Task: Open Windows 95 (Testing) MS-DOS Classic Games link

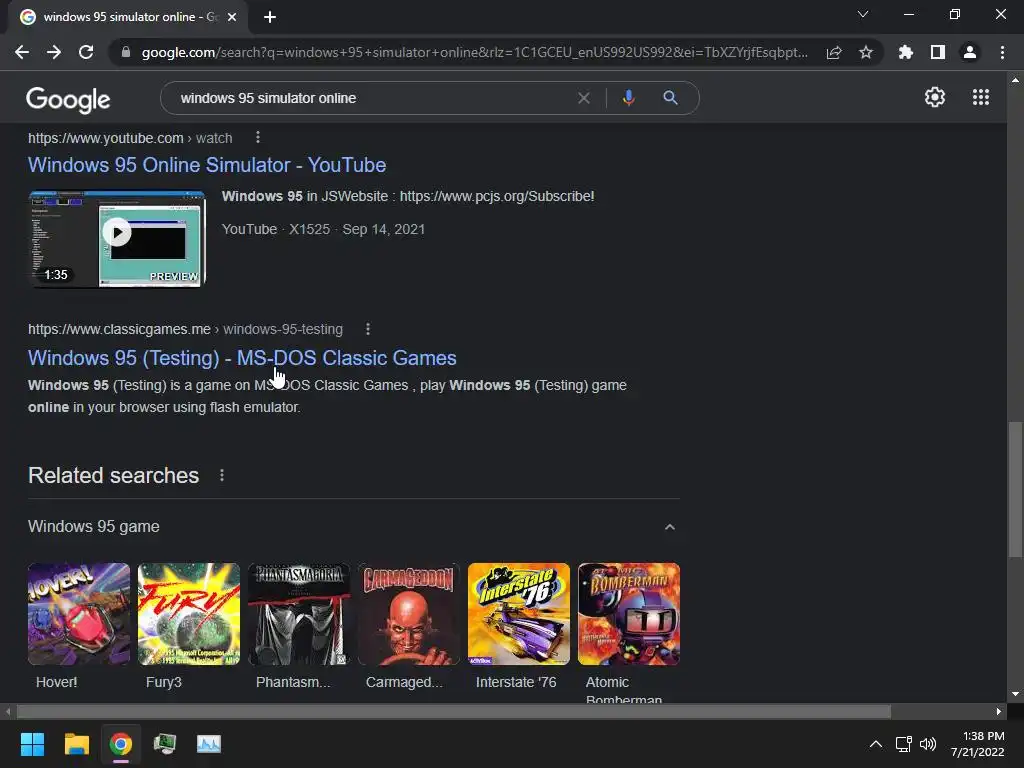Action: click(242, 358)
